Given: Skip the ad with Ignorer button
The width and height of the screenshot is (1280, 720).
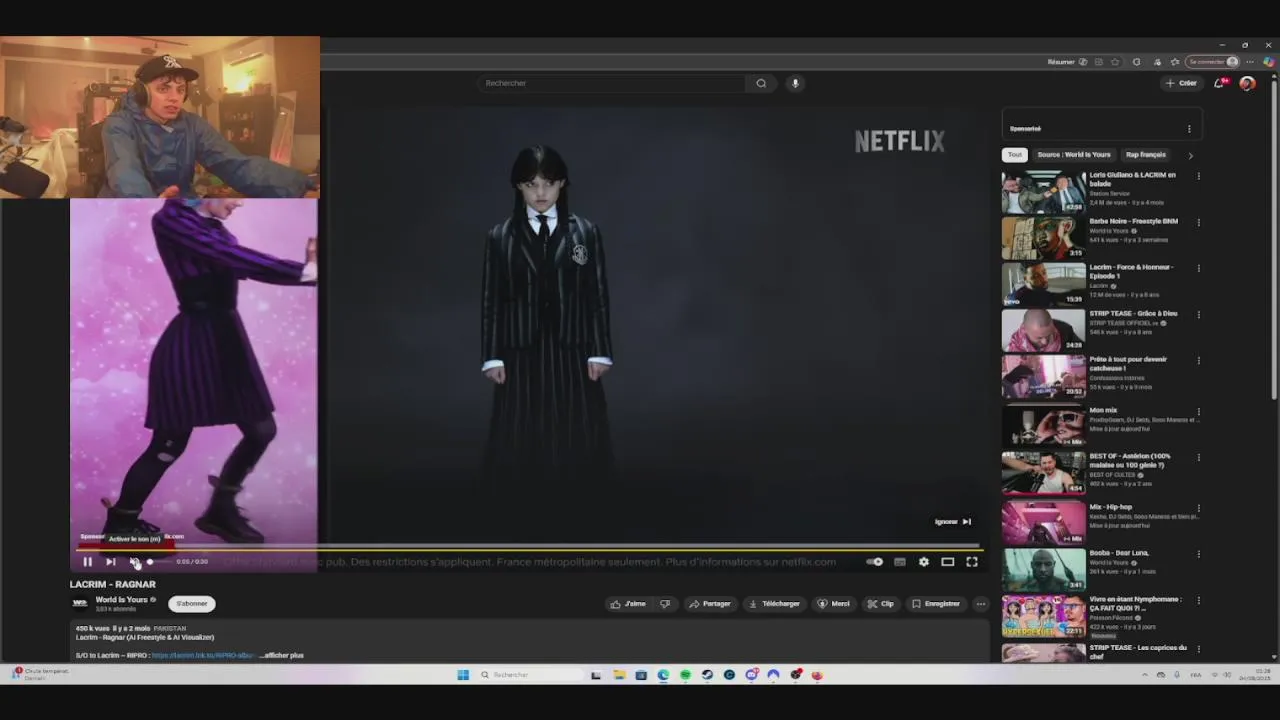Looking at the screenshot, I should [953, 522].
